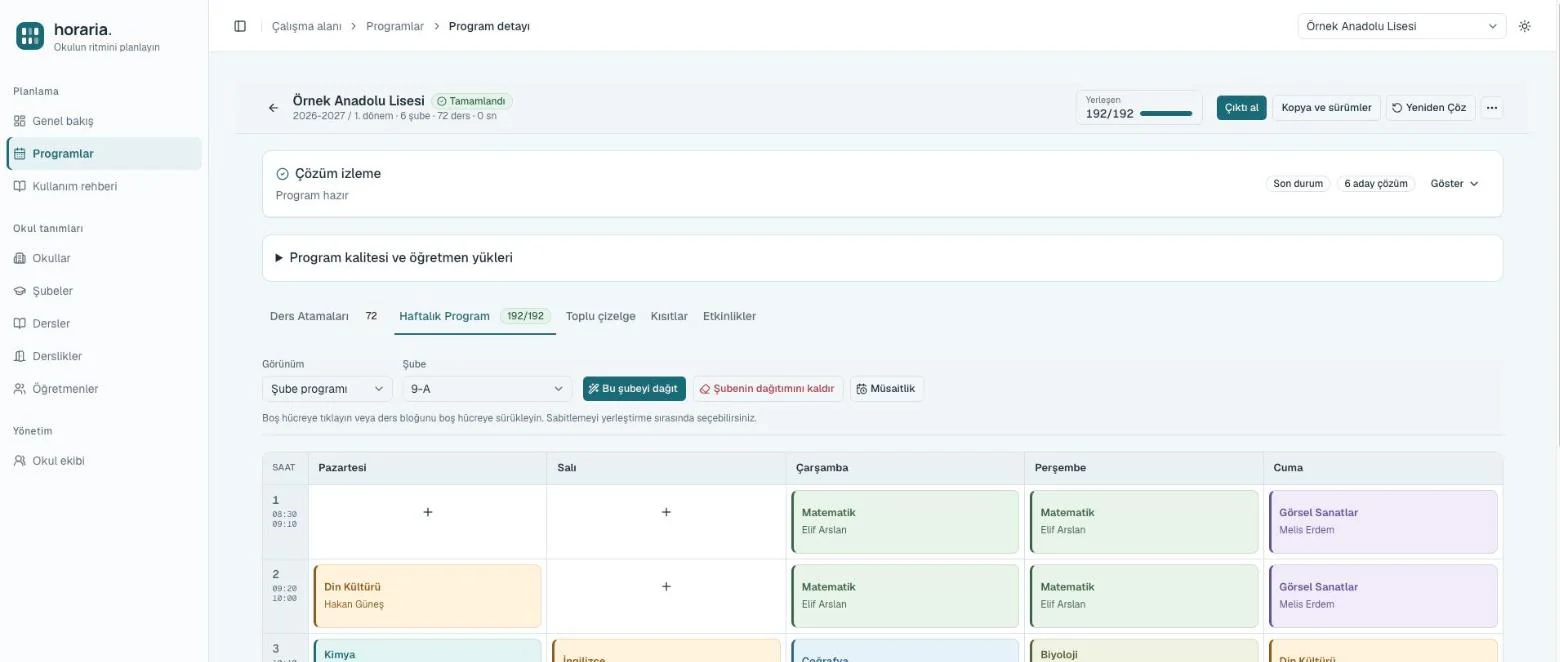Navigate to Dersler in the sidebar

click(x=104, y=323)
